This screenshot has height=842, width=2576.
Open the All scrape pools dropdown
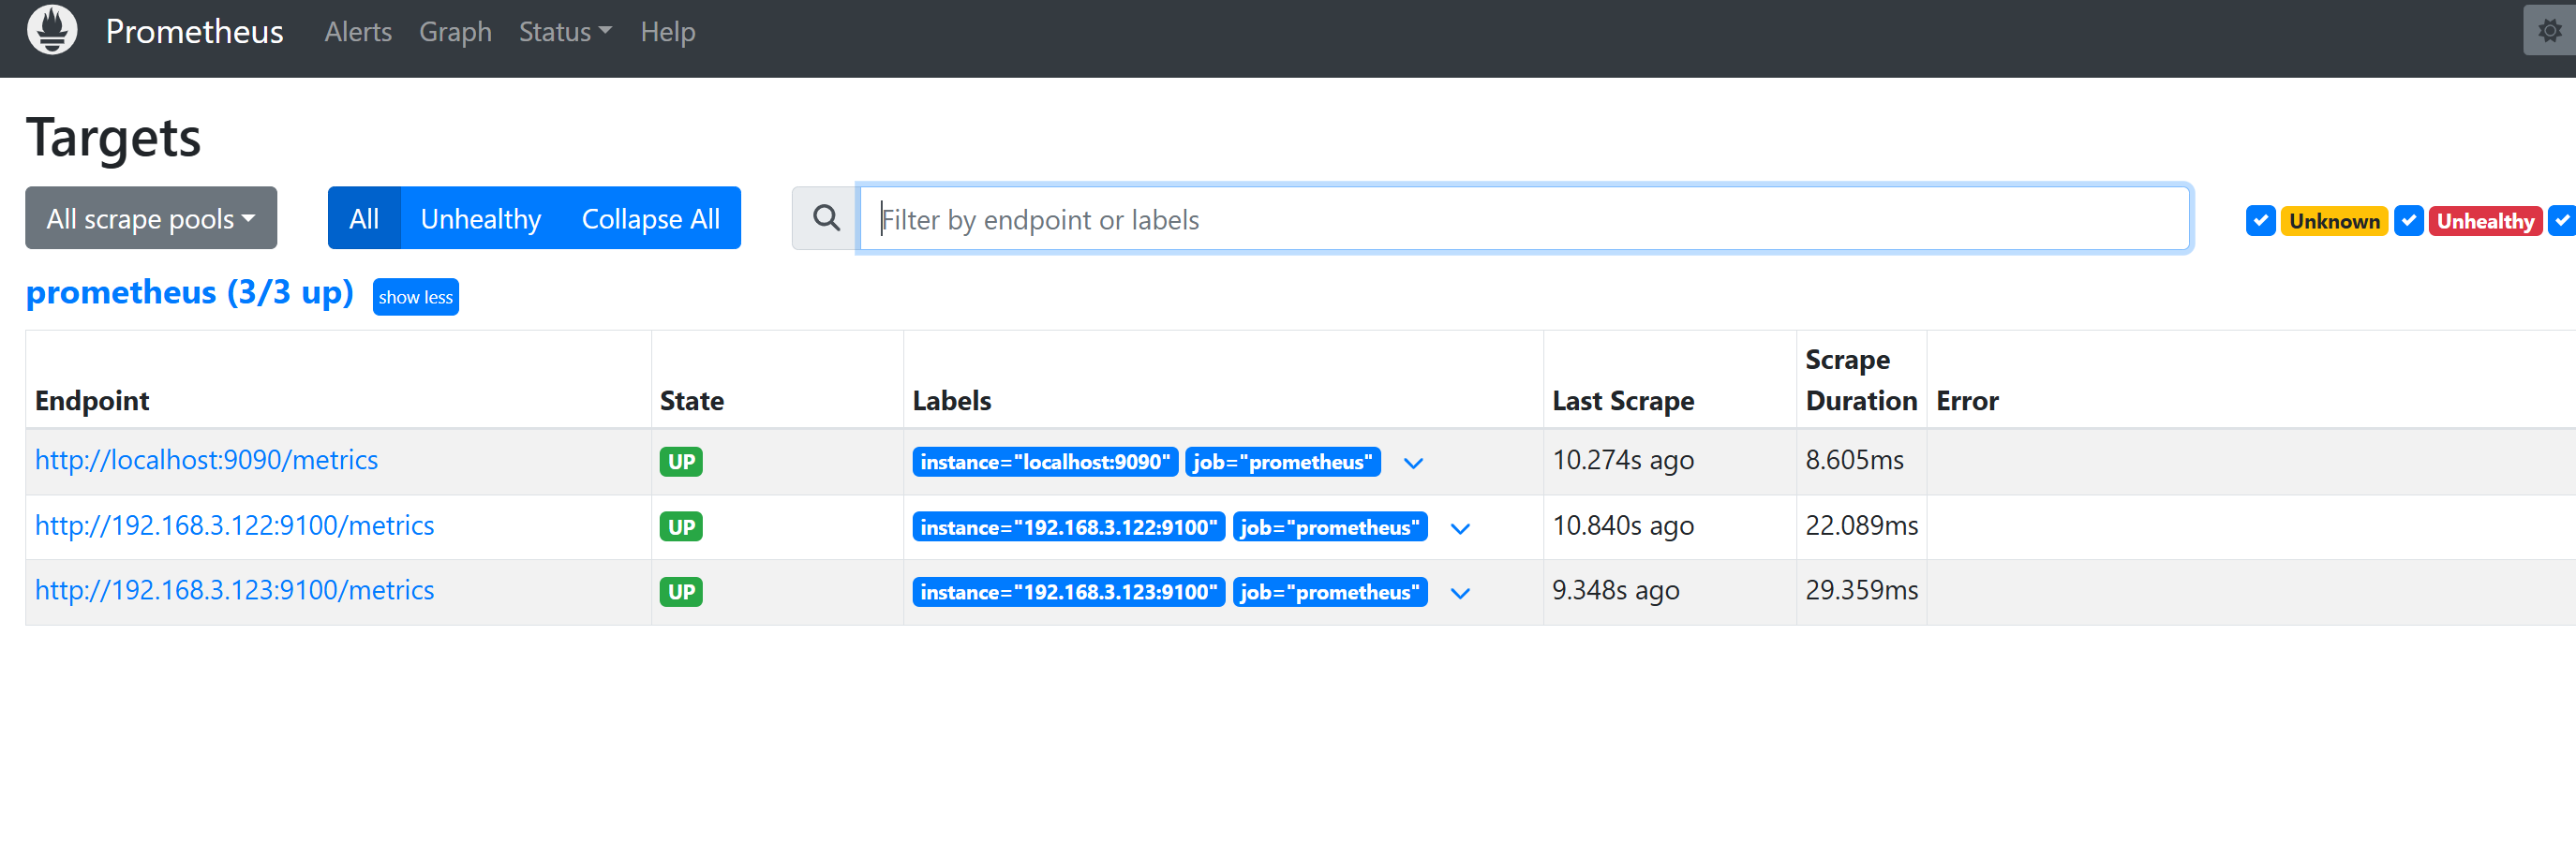tap(151, 218)
